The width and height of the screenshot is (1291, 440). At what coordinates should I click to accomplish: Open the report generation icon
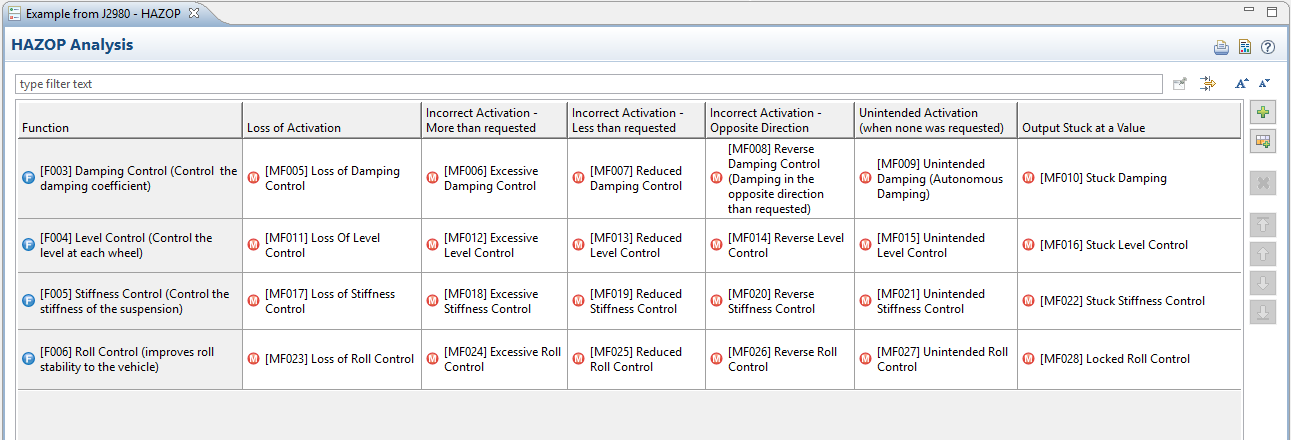pos(1245,47)
